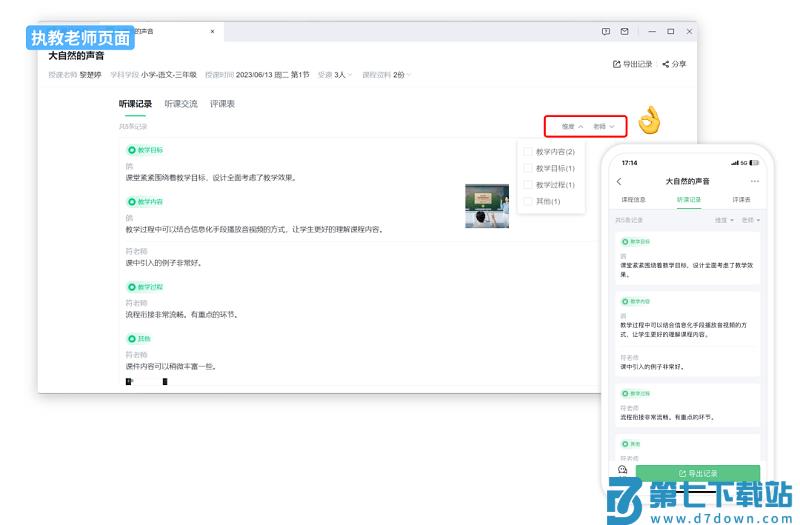Open the three-dot more menu on phone
Screen dimensions: 800x525
pos(755,182)
